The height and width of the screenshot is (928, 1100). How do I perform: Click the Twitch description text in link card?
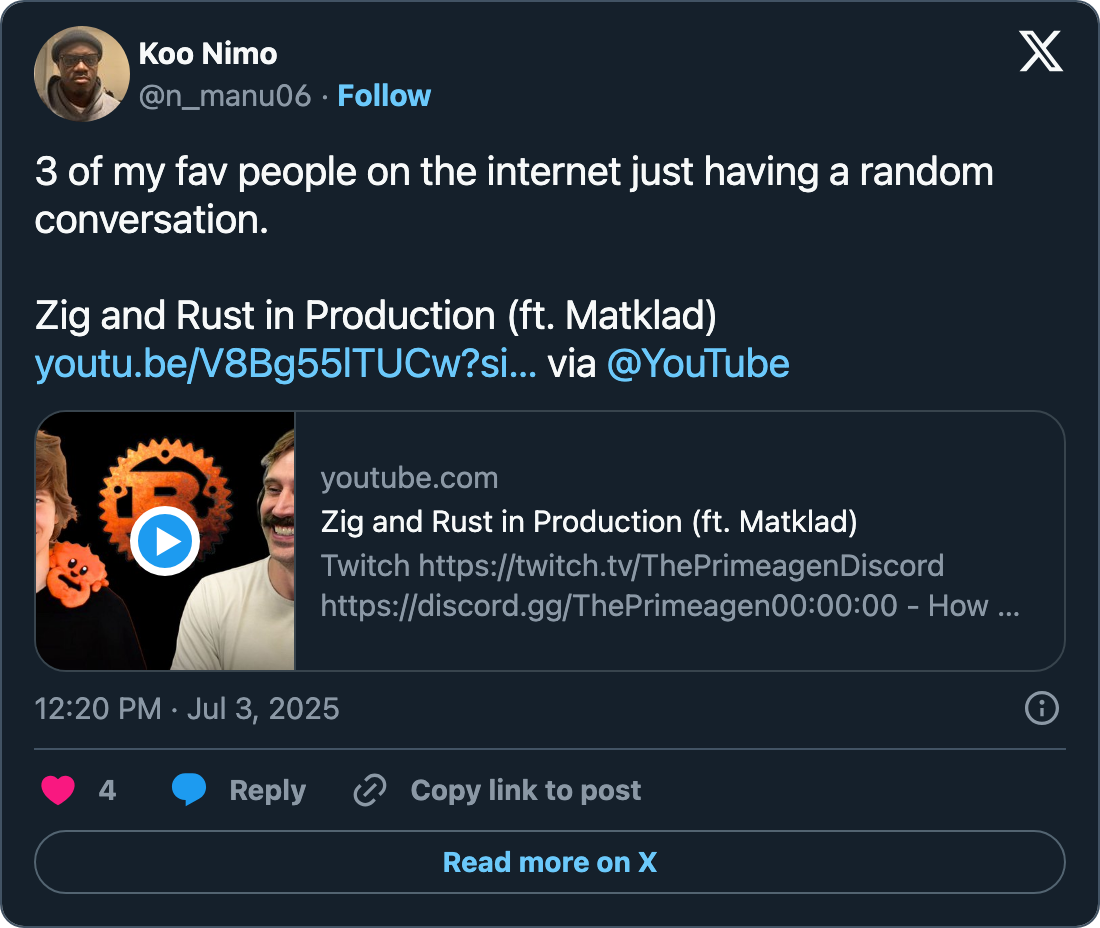click(632, 566)
